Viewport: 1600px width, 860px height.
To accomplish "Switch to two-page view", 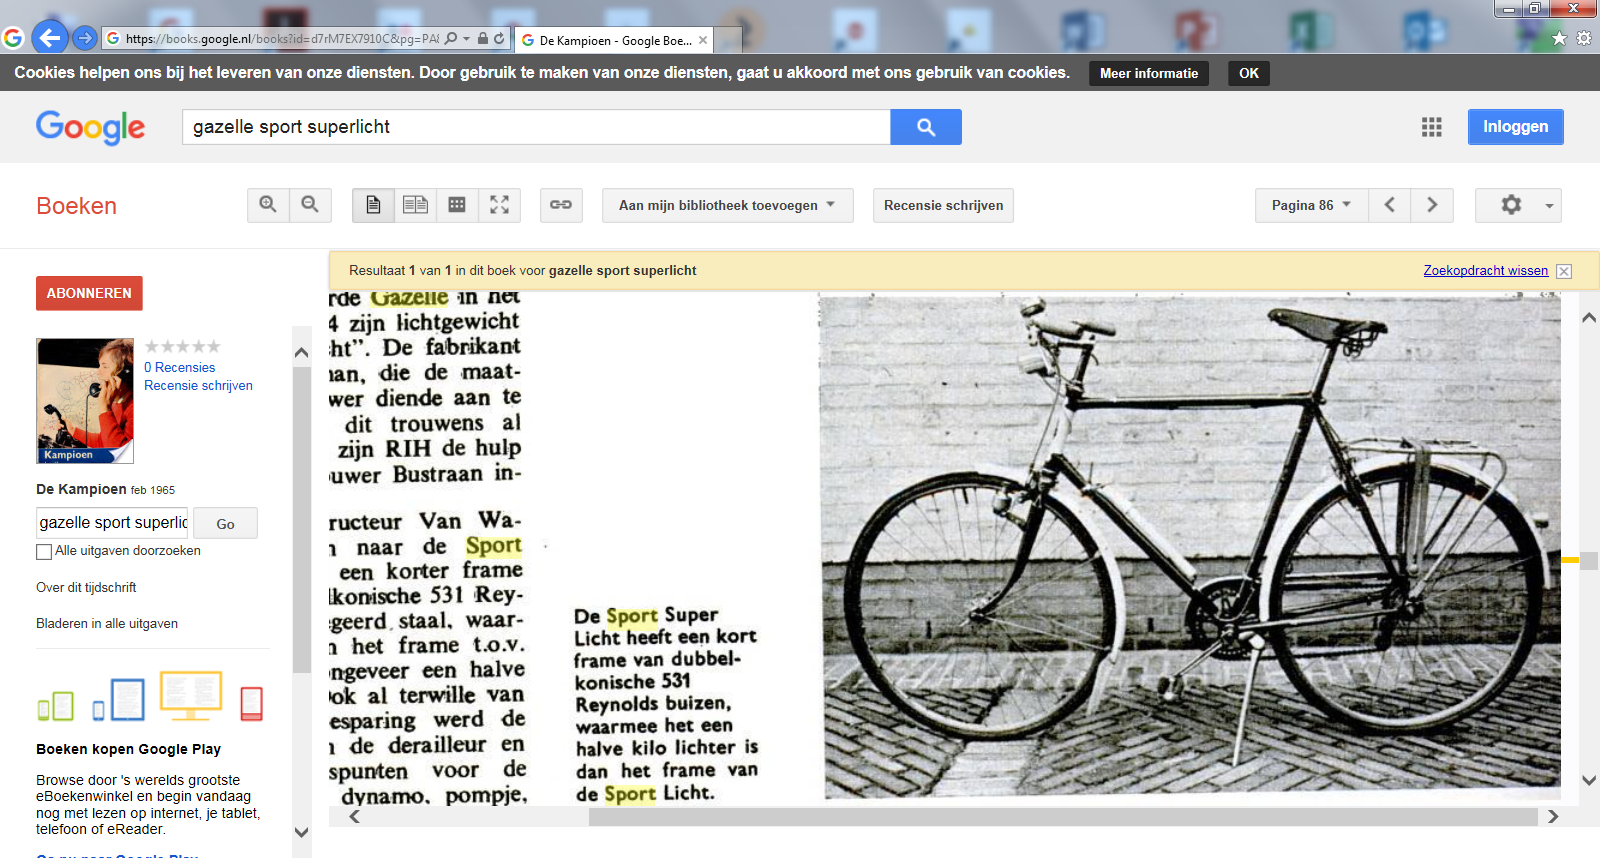I will tap(415, 205).
